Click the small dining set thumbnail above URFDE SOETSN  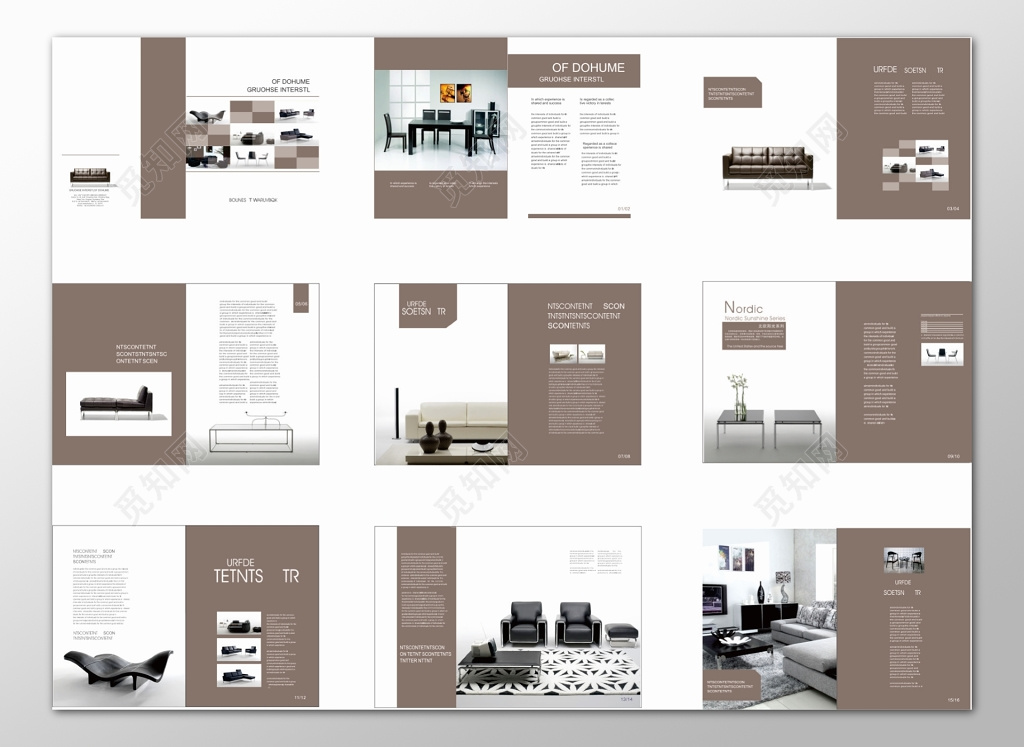[x=903, y=560]
